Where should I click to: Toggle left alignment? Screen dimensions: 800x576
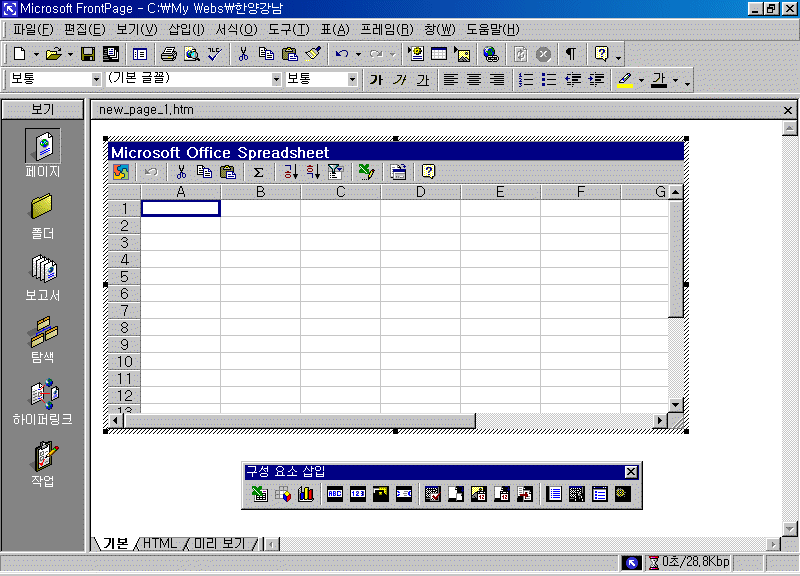[451, 80]
